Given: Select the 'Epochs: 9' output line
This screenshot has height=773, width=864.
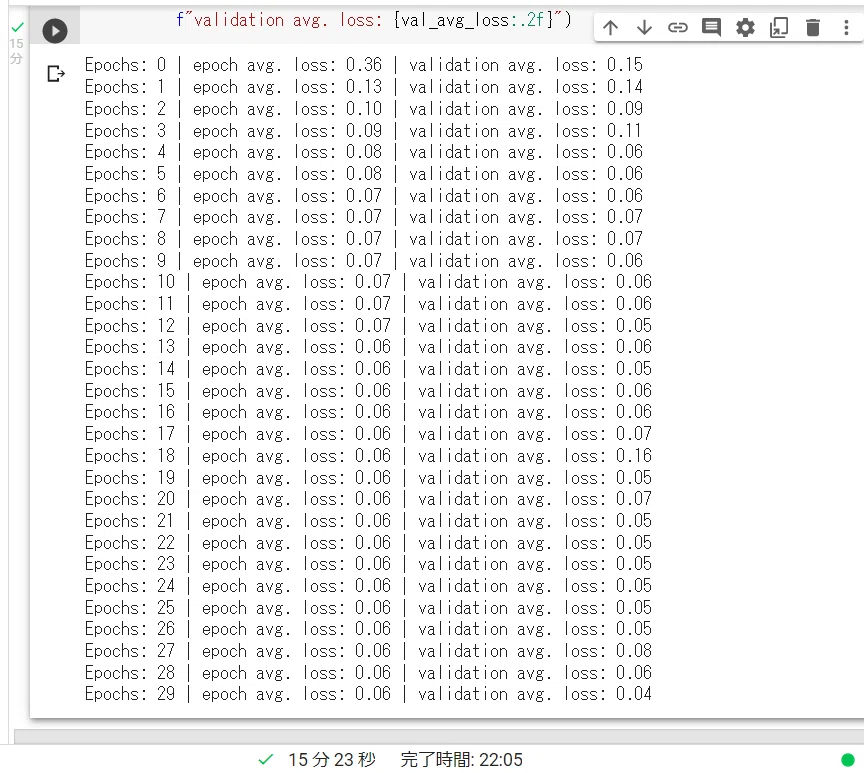Looking at the screenshot, I should [x=364, y=261].
